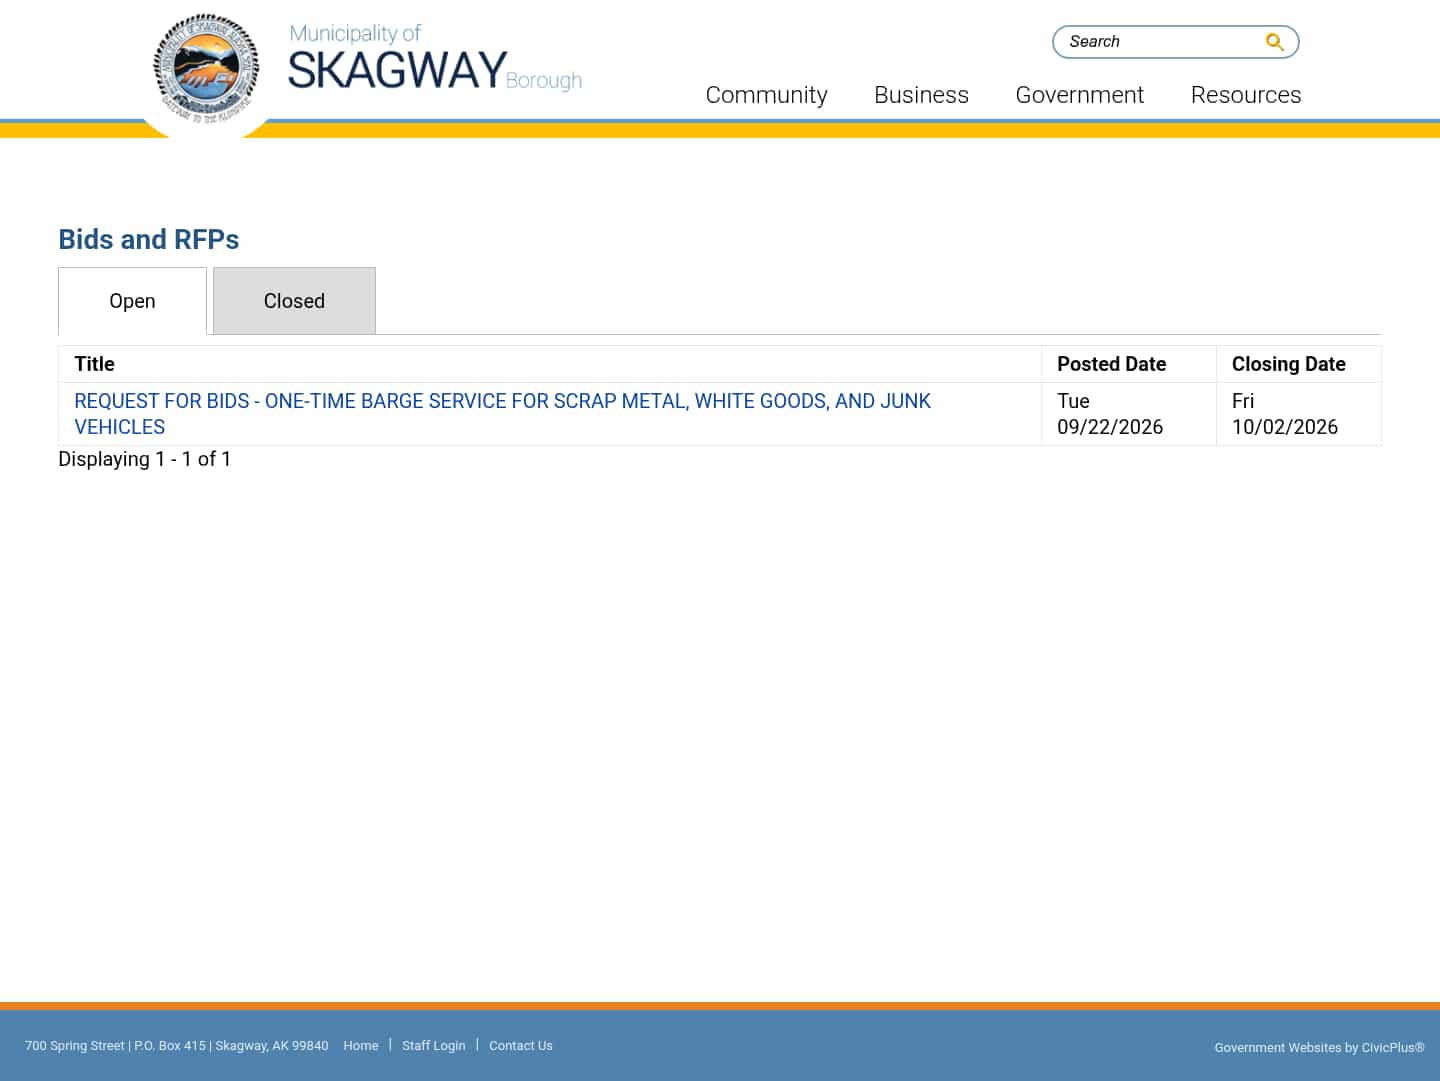
Task: Click the Municipality of Skagway Borough wordmark
Action: pos(435,59)
